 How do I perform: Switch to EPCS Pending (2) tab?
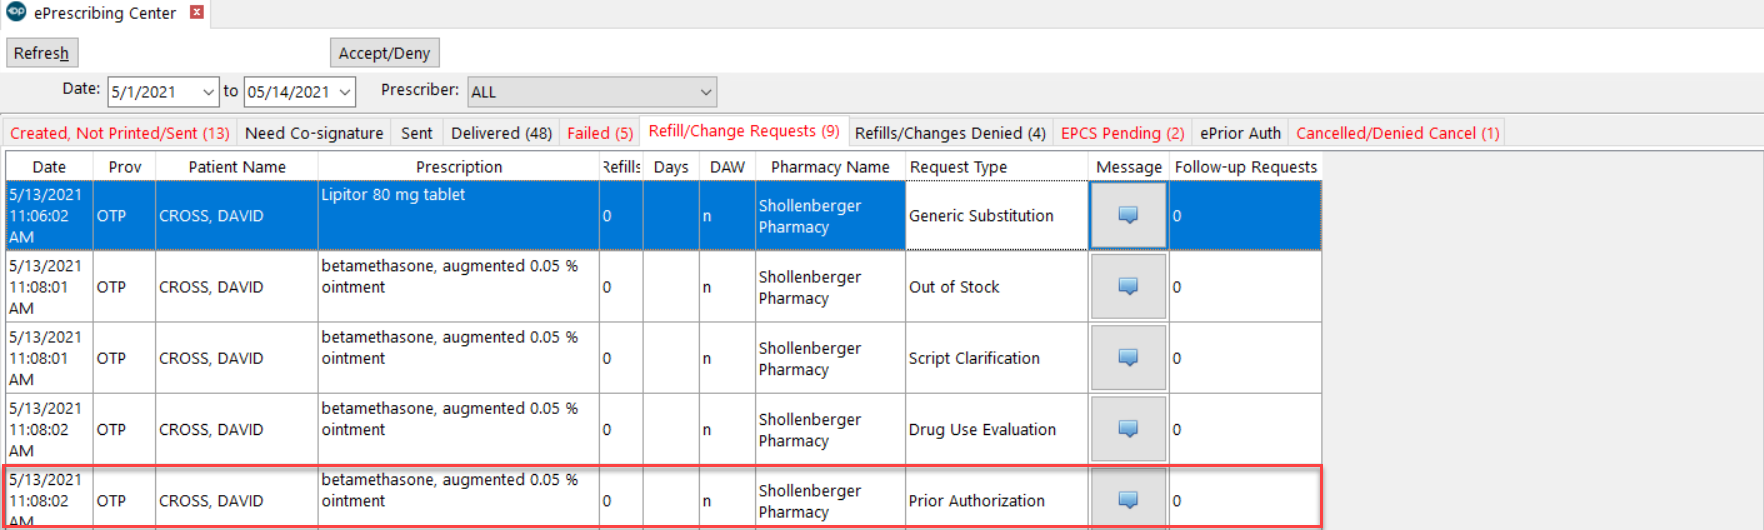point(1122,133)
